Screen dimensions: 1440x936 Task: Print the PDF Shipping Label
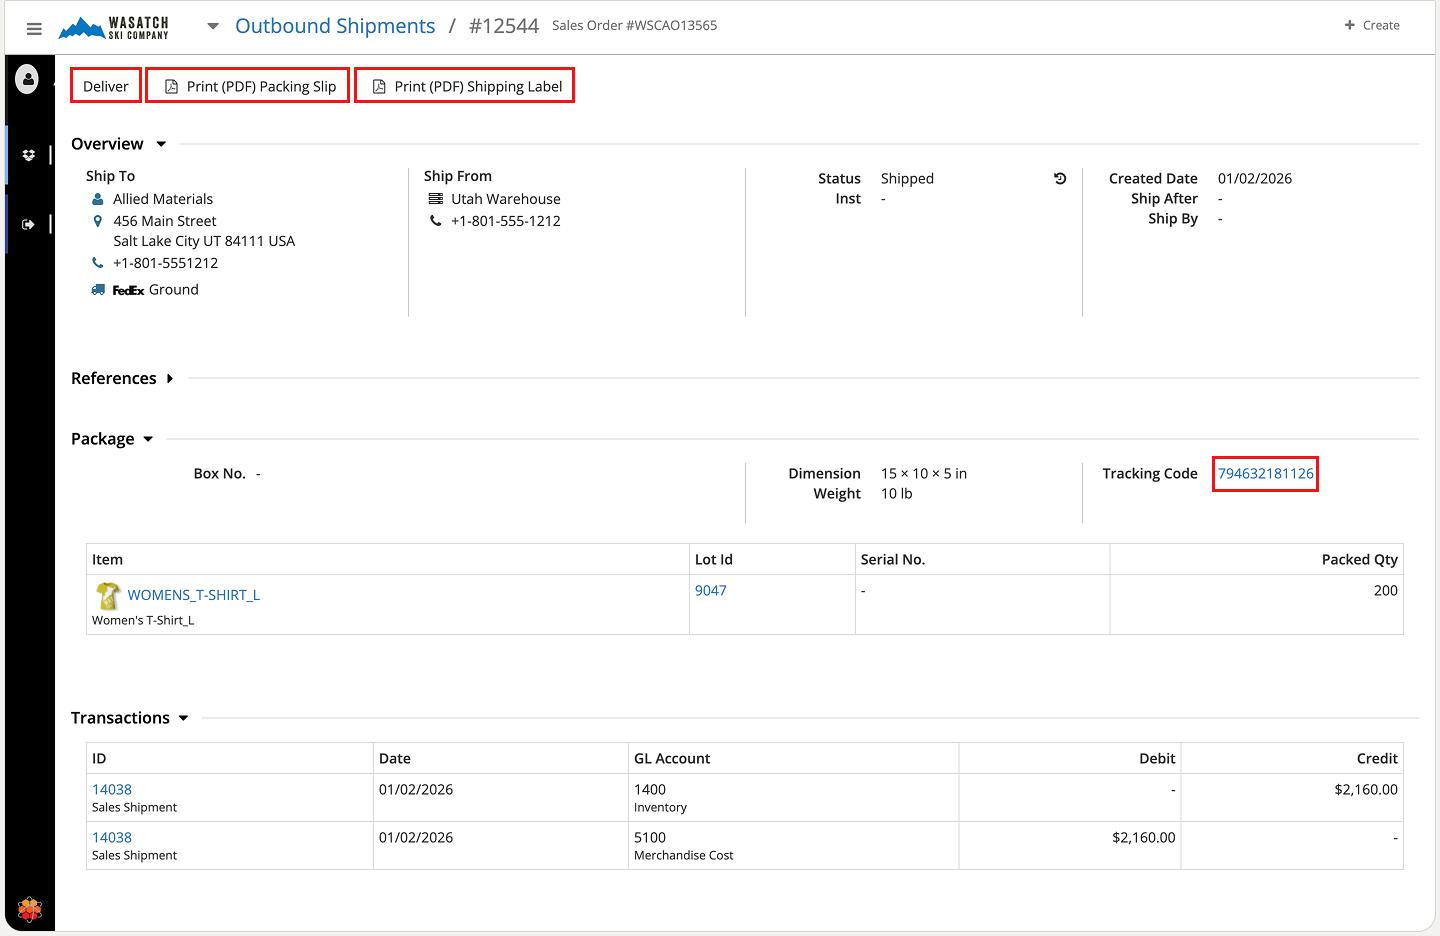coord(465,86)
